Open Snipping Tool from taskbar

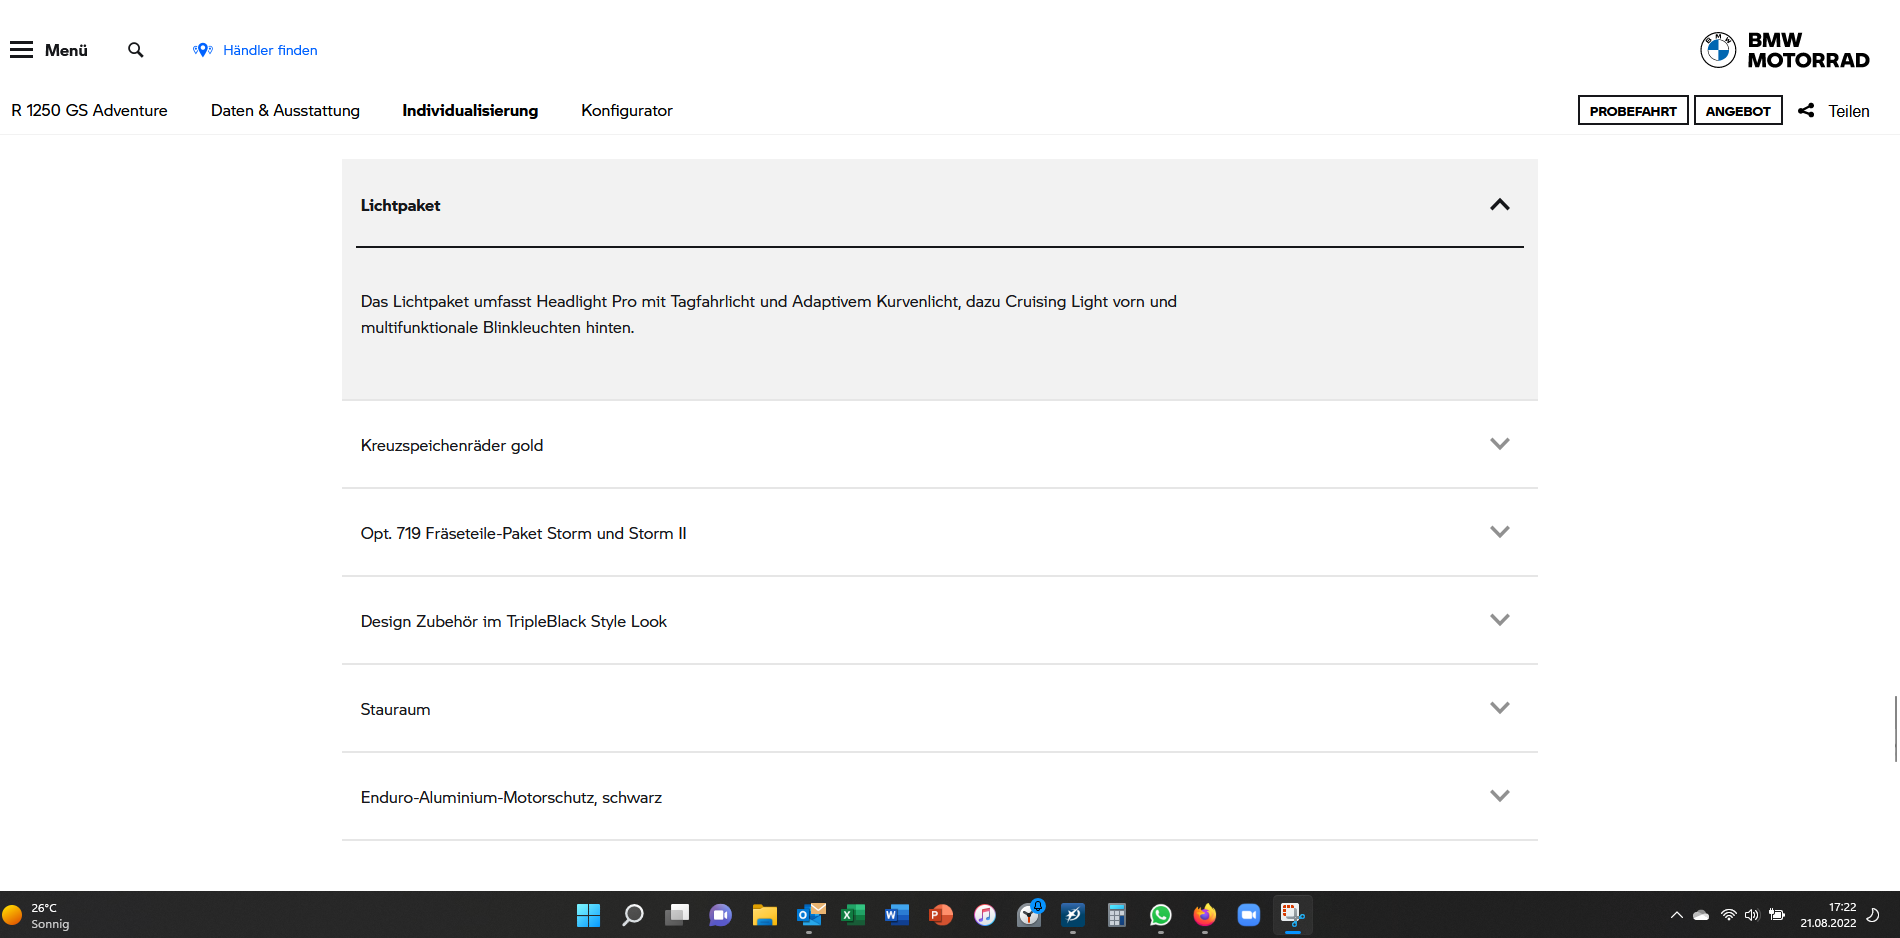pyautogui.click(x=1293, y=915)
